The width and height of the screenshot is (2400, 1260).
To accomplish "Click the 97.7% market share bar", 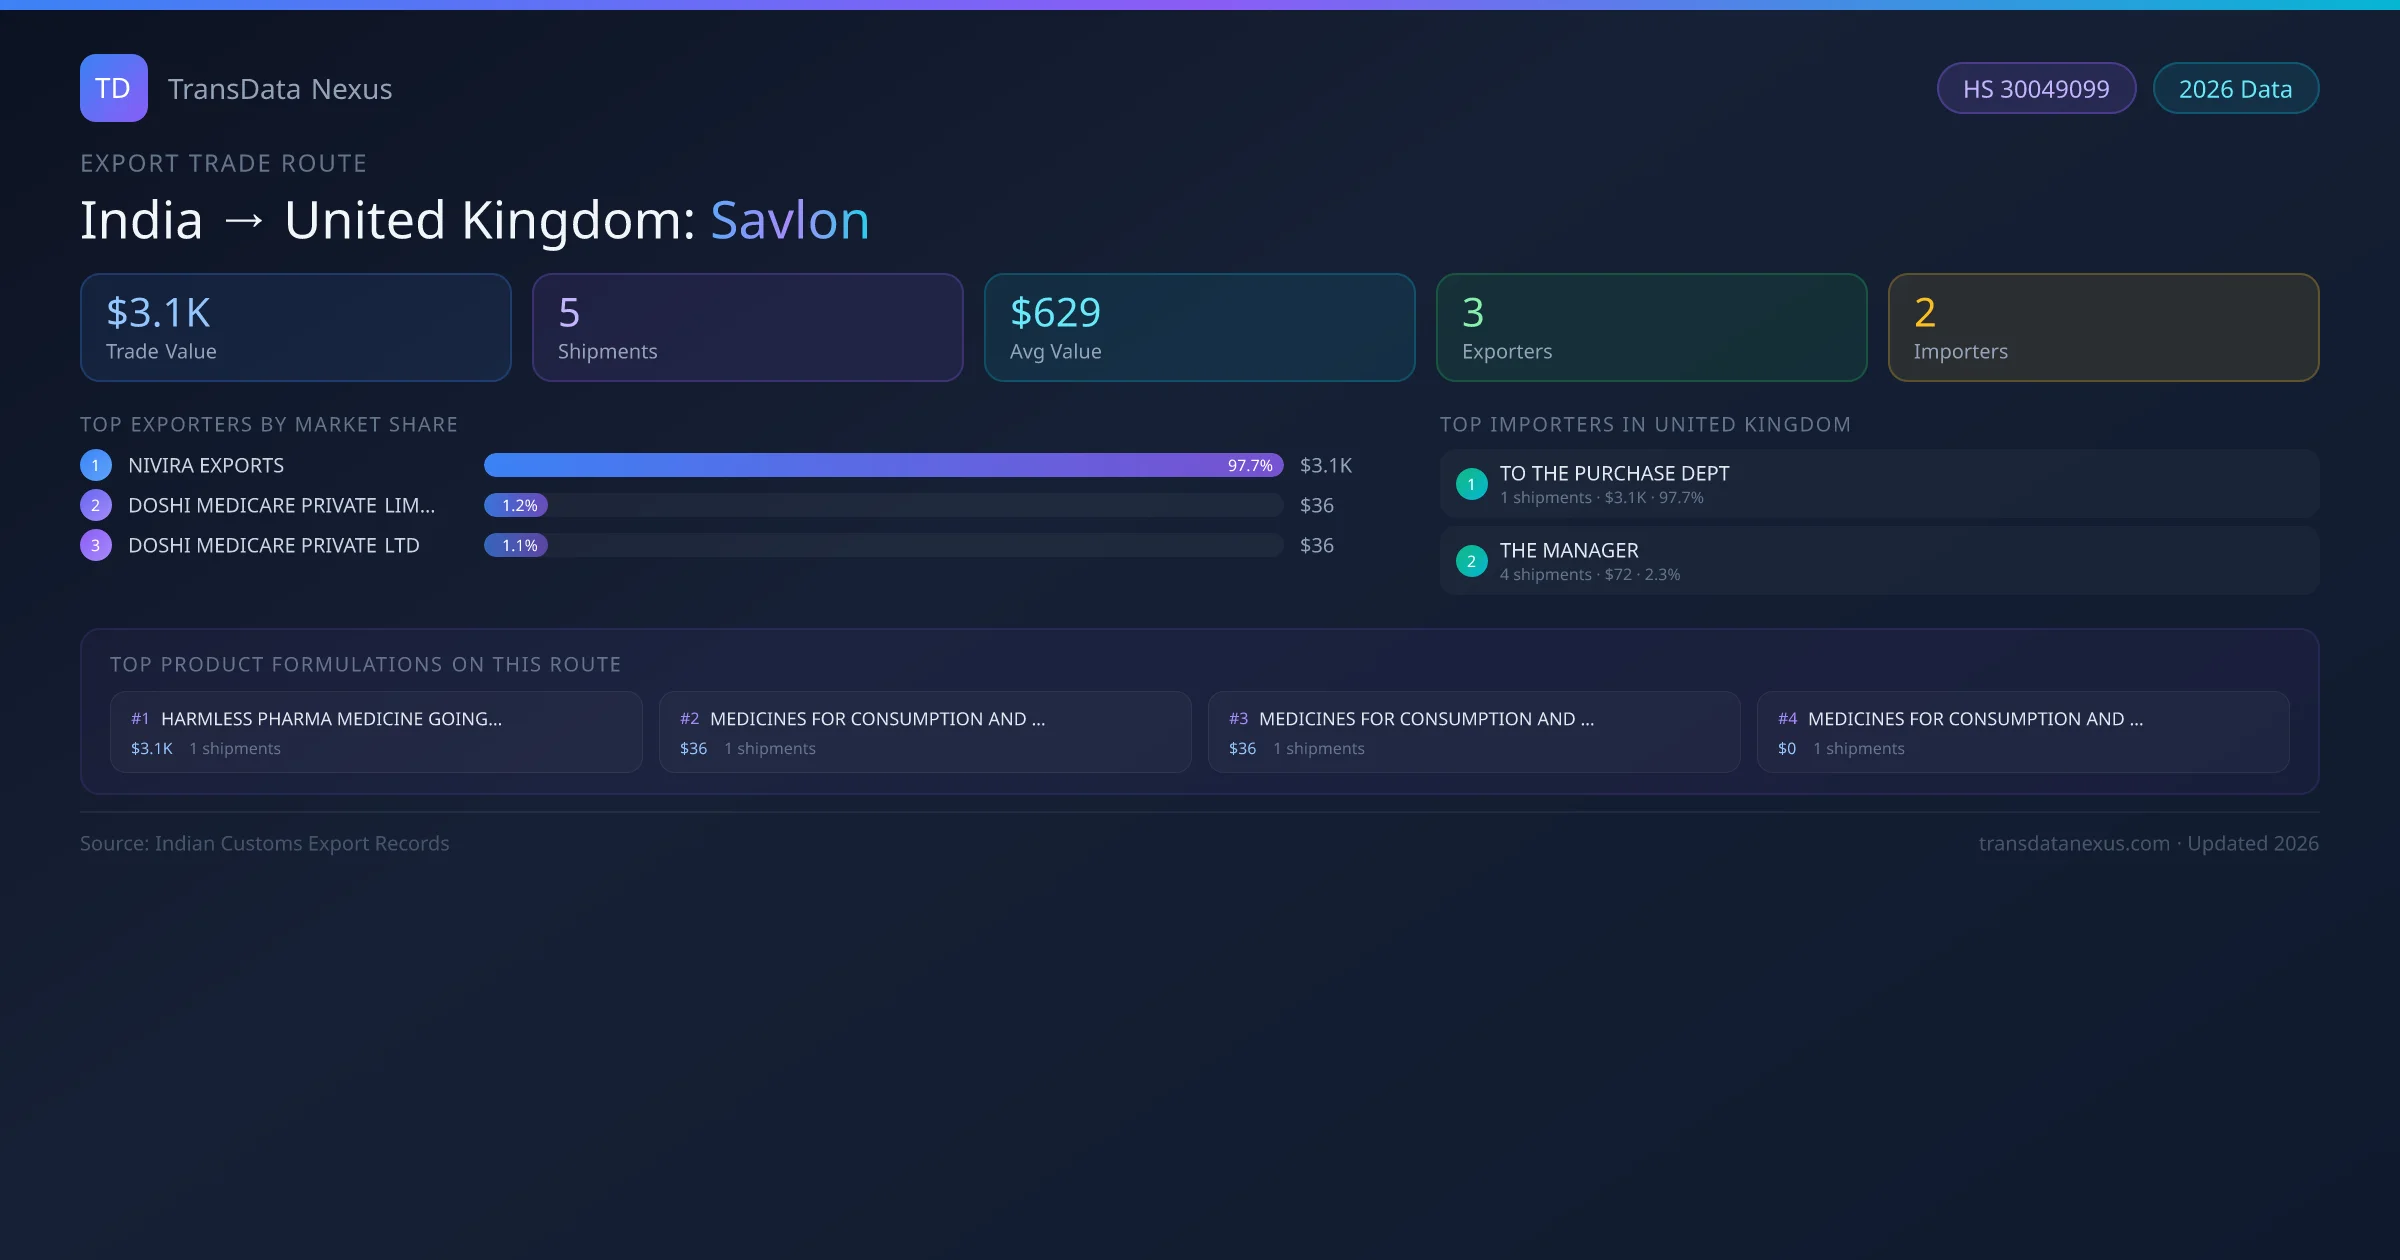I will pyautogui.click(x=882, y=465).
